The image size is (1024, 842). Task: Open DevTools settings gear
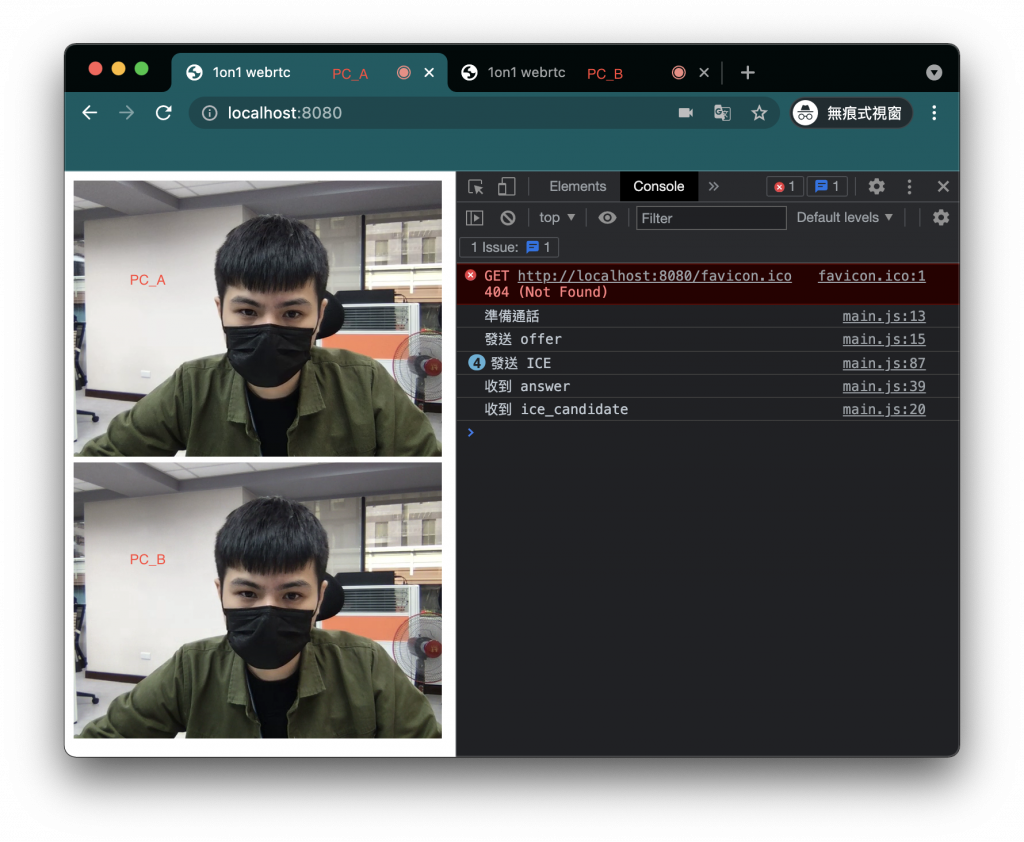coord(876,187)
